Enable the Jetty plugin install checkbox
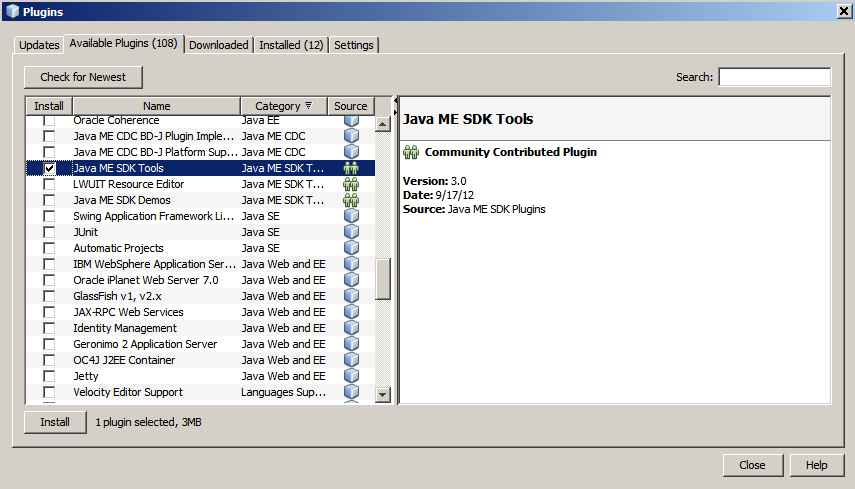855x489 pixels. click(49, 376)
